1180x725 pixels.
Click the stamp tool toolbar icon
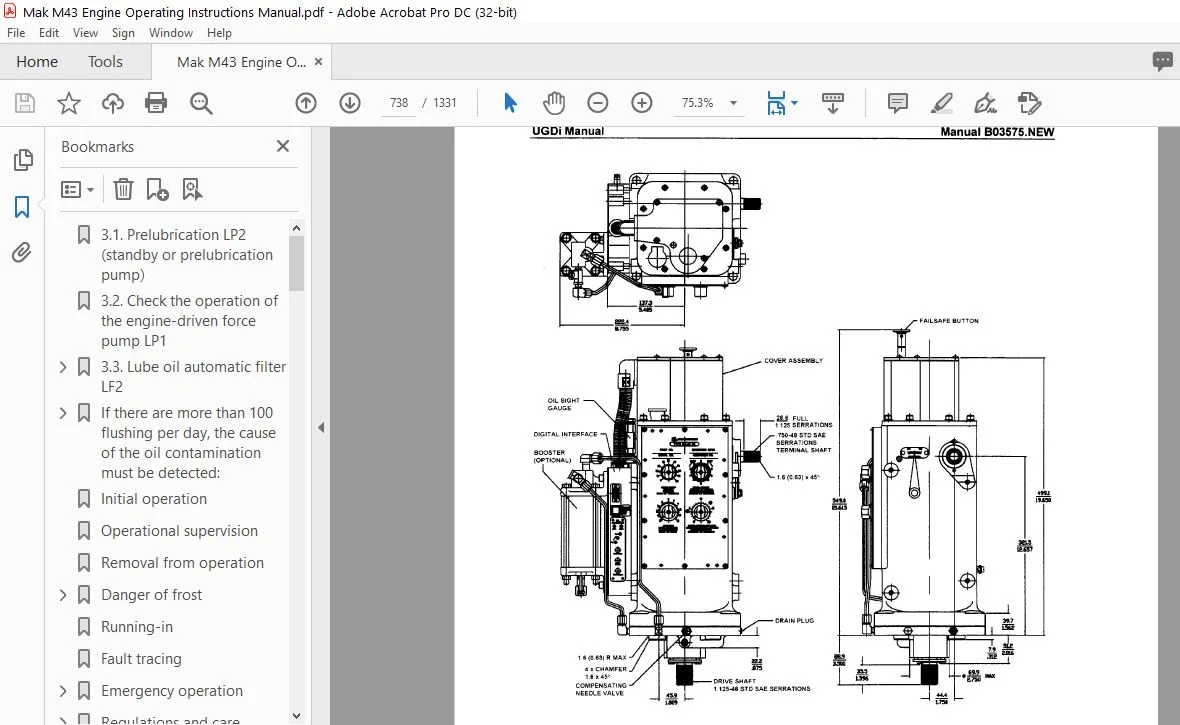[1029, 103]
